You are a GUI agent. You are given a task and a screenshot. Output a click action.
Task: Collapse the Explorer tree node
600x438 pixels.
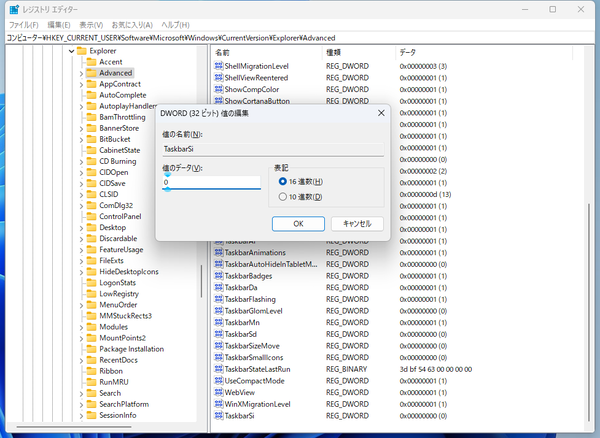72,51
